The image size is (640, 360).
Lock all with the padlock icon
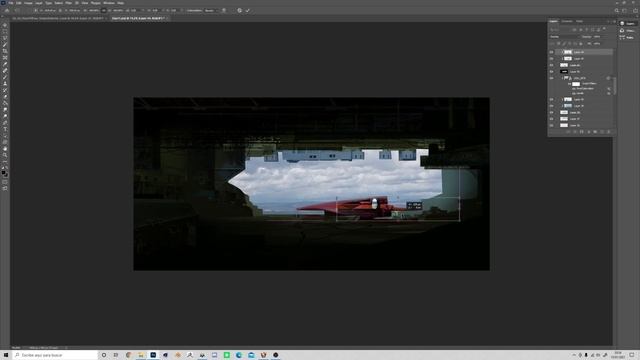click(581, 44)
